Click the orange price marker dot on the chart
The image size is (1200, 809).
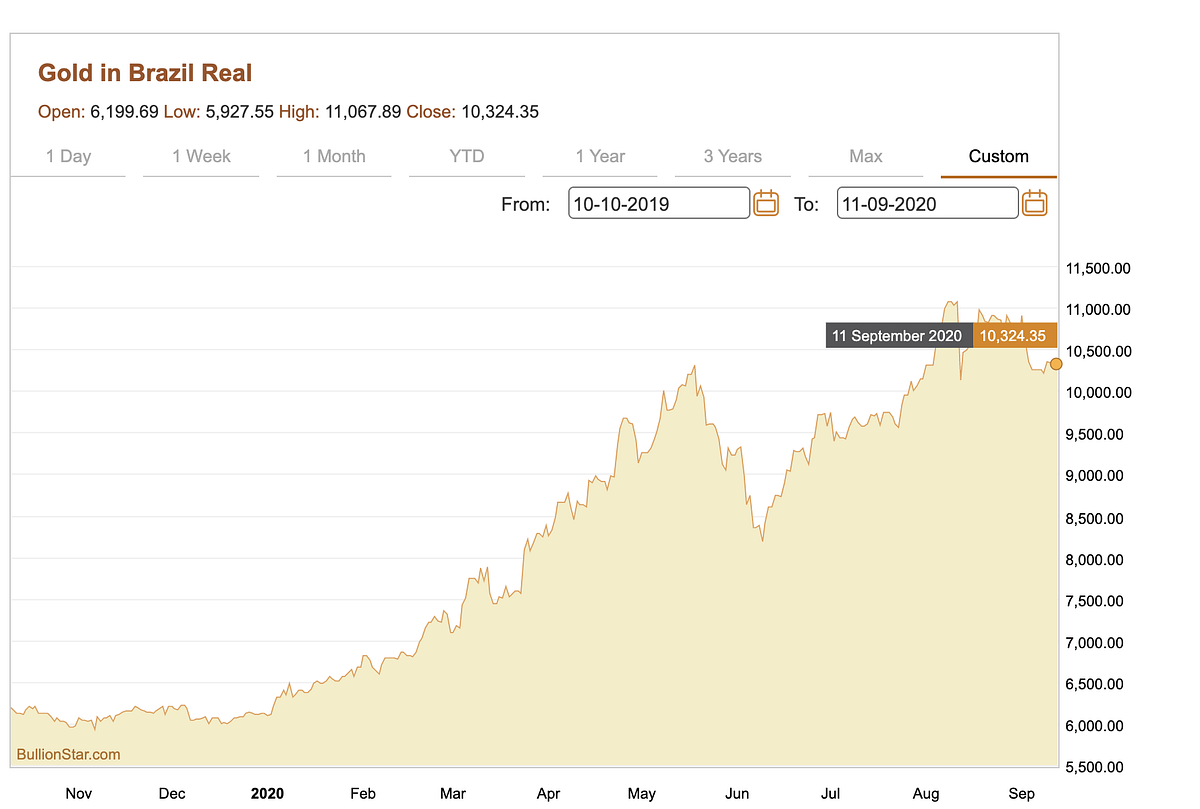pyautogui.click(x=1055, y=365)
